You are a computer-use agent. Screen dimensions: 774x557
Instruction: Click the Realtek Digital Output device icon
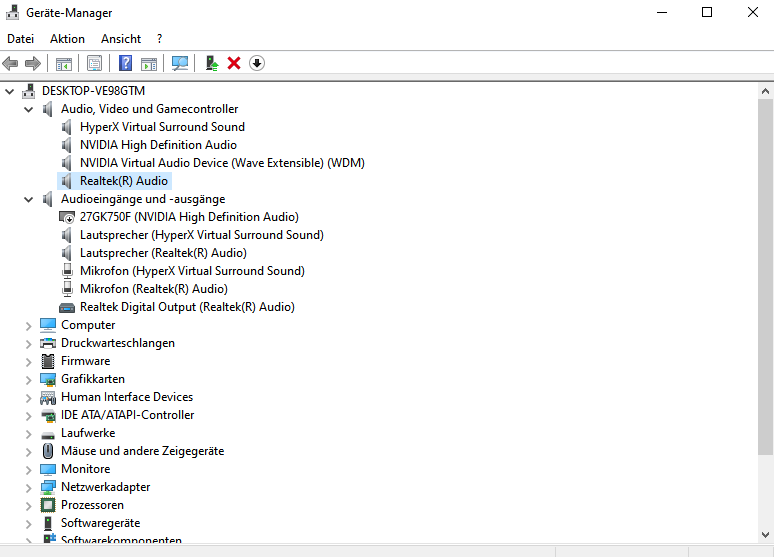click(67, 308)
